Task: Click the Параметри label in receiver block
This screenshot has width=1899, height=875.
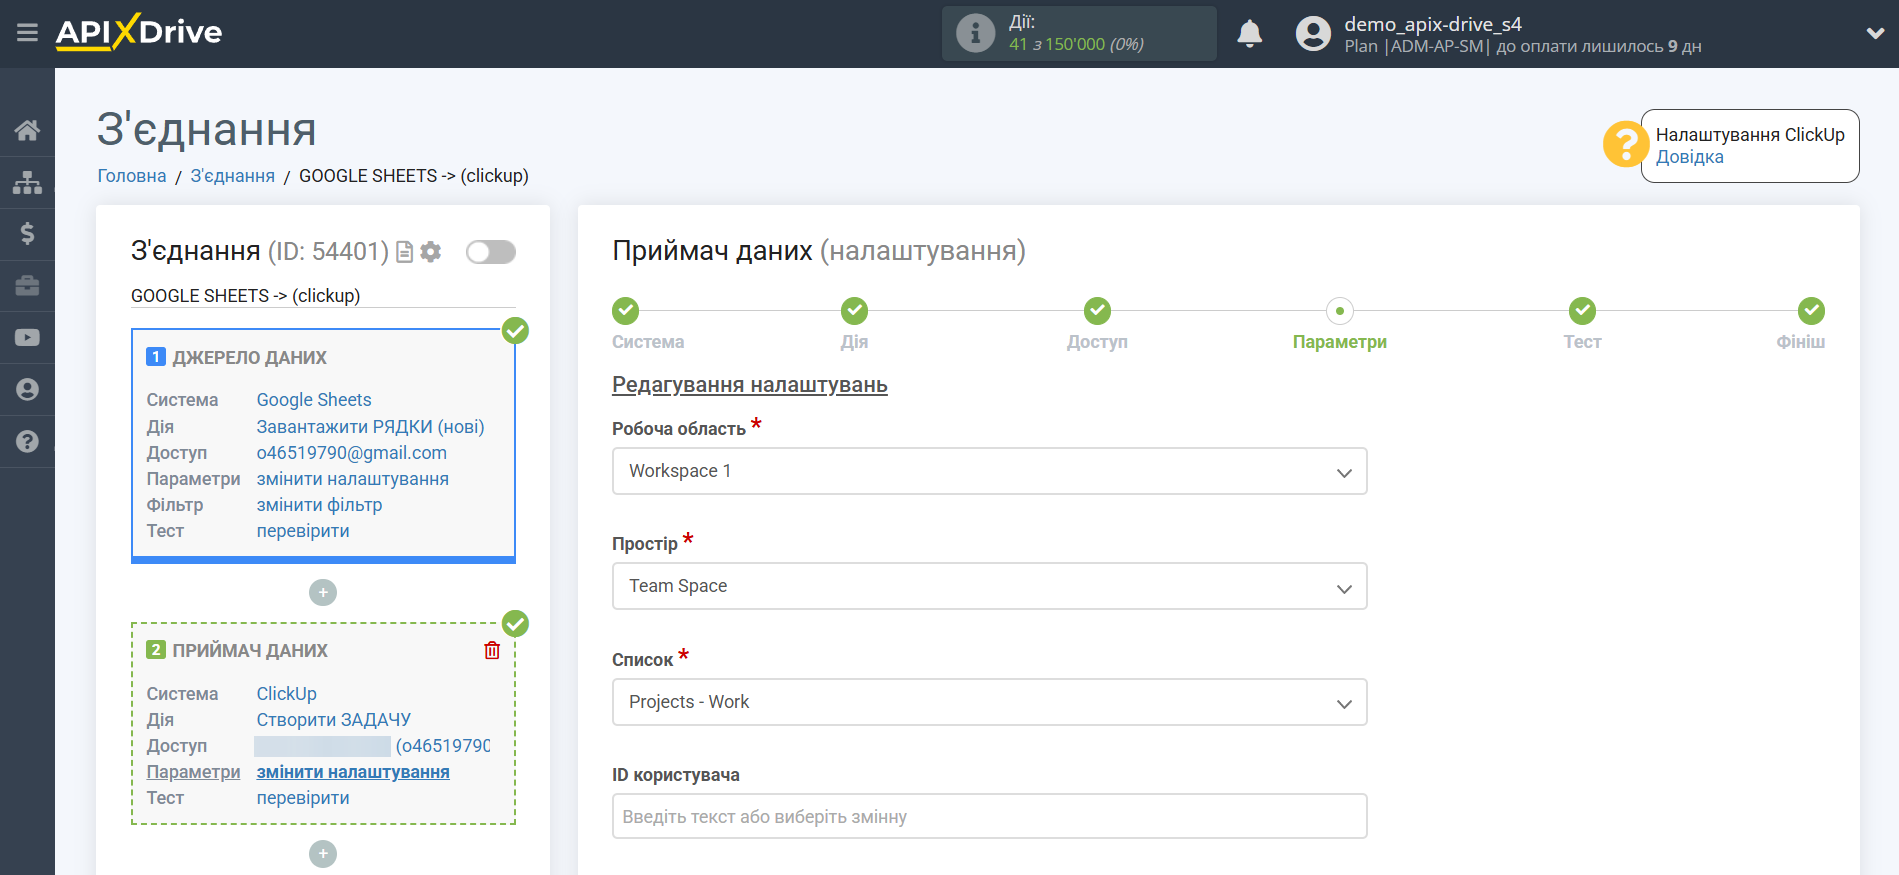Action: [193, 772]
